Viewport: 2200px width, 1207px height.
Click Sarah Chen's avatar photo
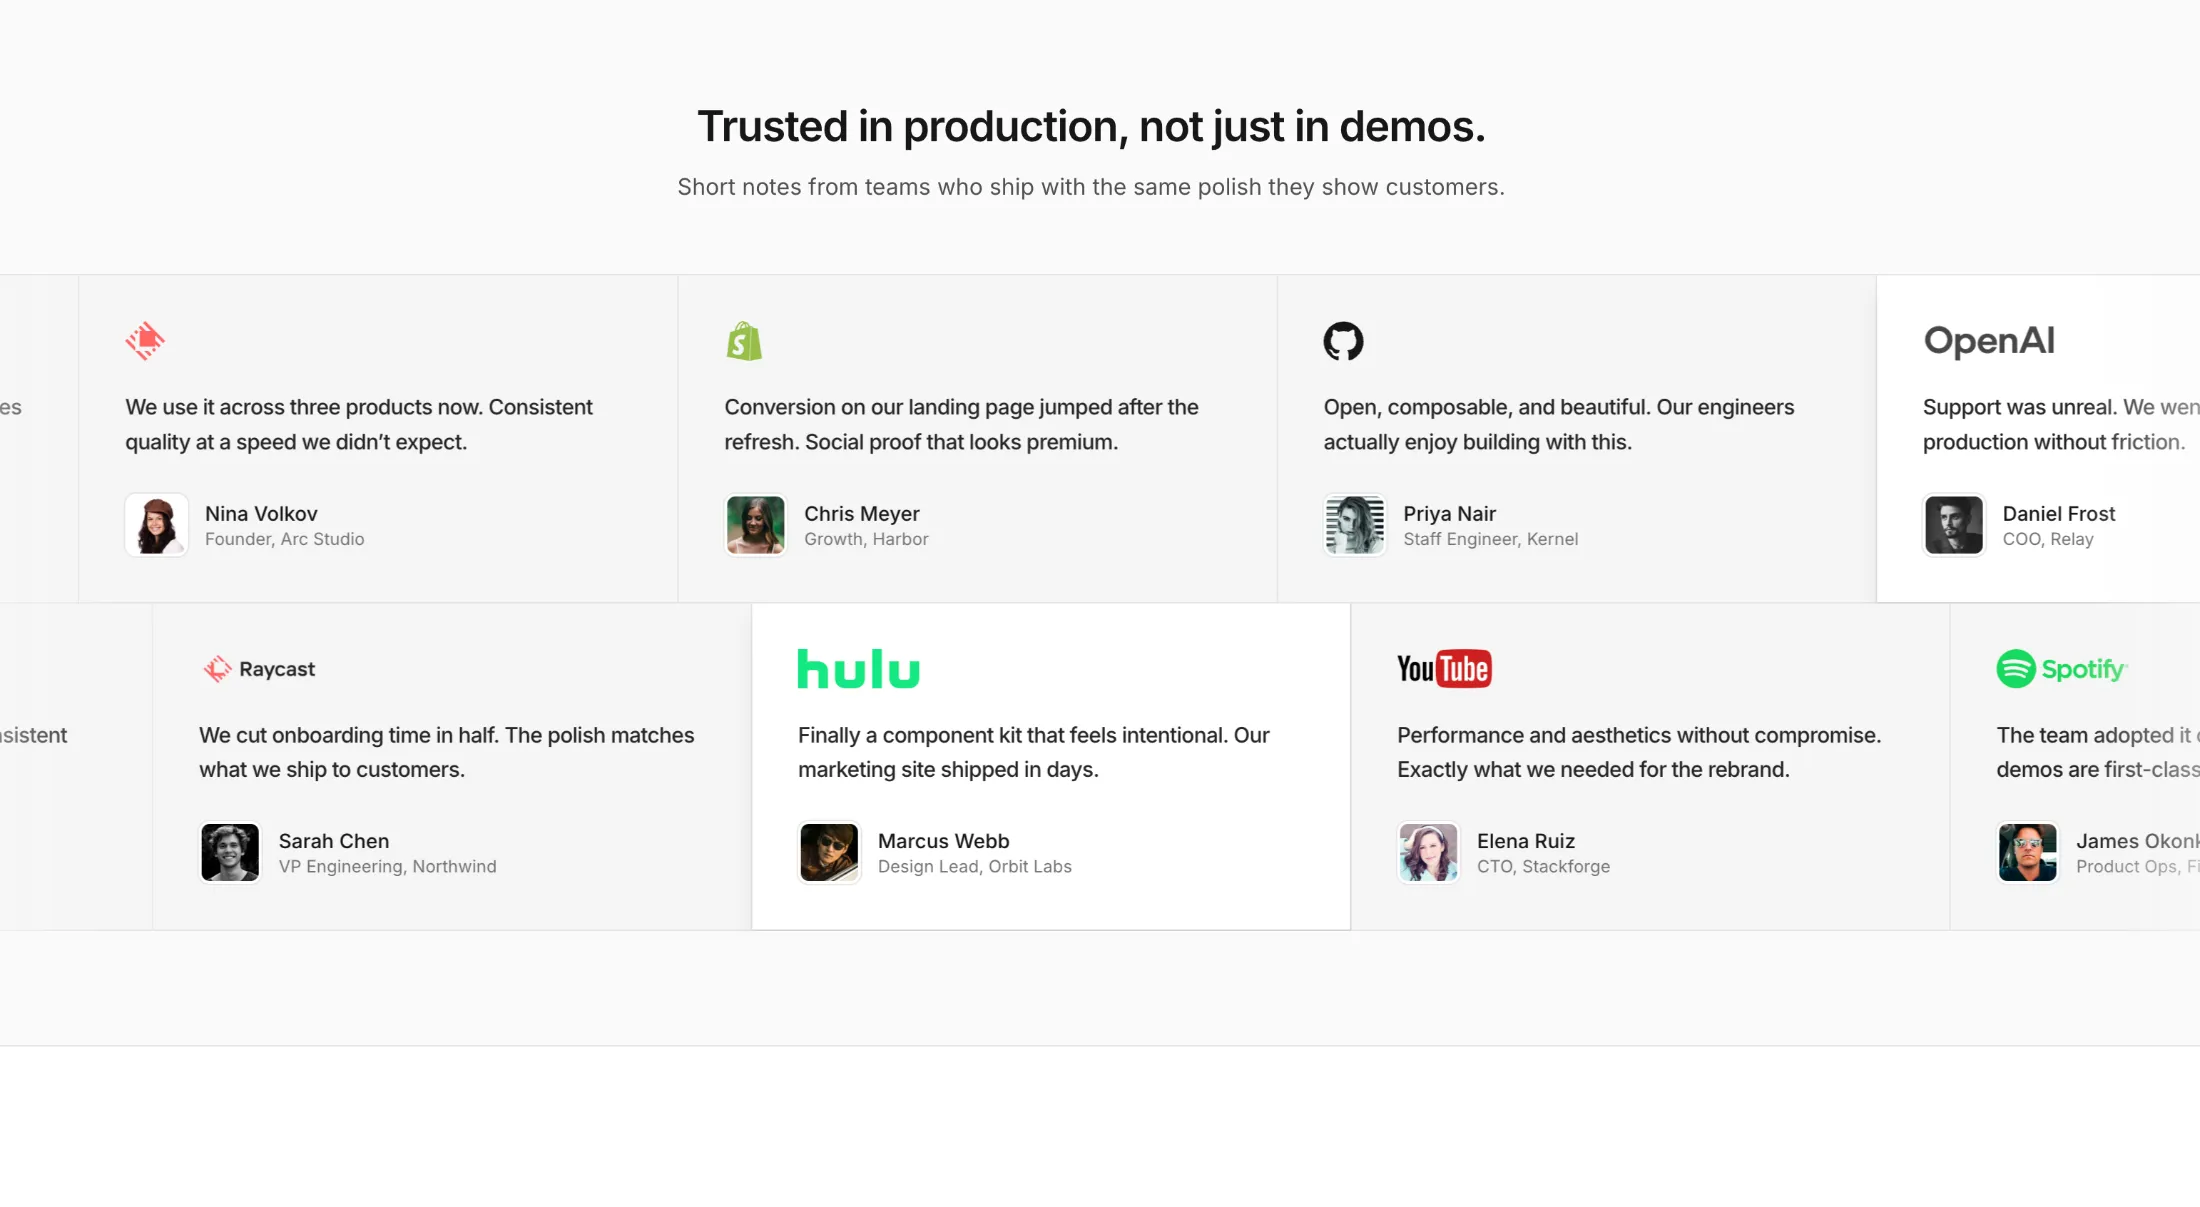pyautogui.click(x=230, y=852)
